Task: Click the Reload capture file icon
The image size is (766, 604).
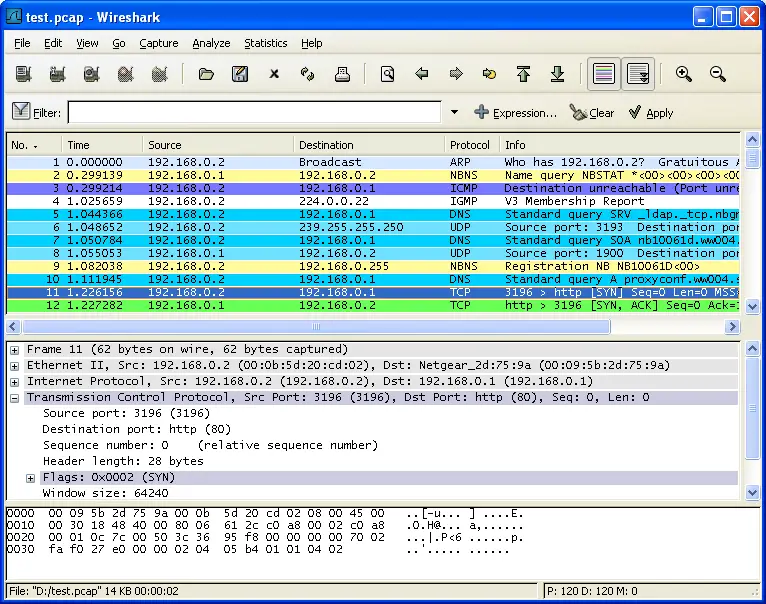Action: tap(308, 74)
